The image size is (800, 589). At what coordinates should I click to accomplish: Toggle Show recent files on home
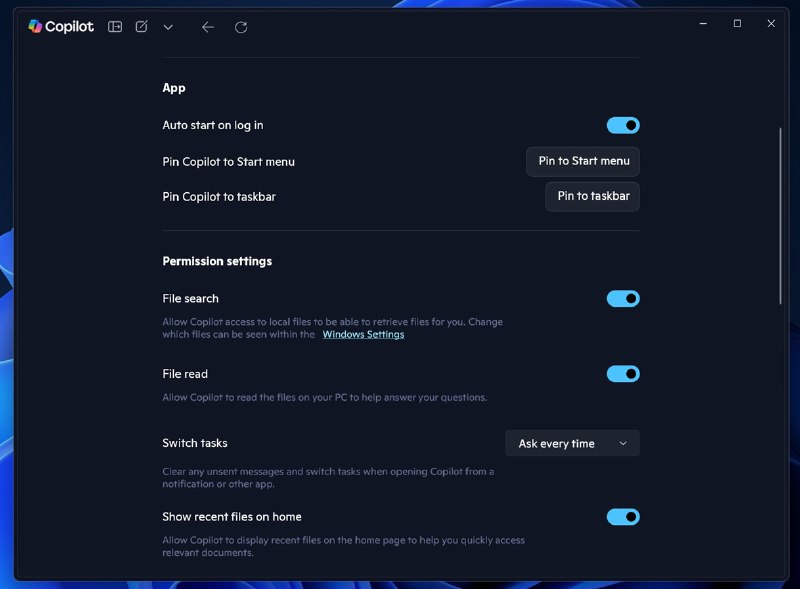[622, 516]
